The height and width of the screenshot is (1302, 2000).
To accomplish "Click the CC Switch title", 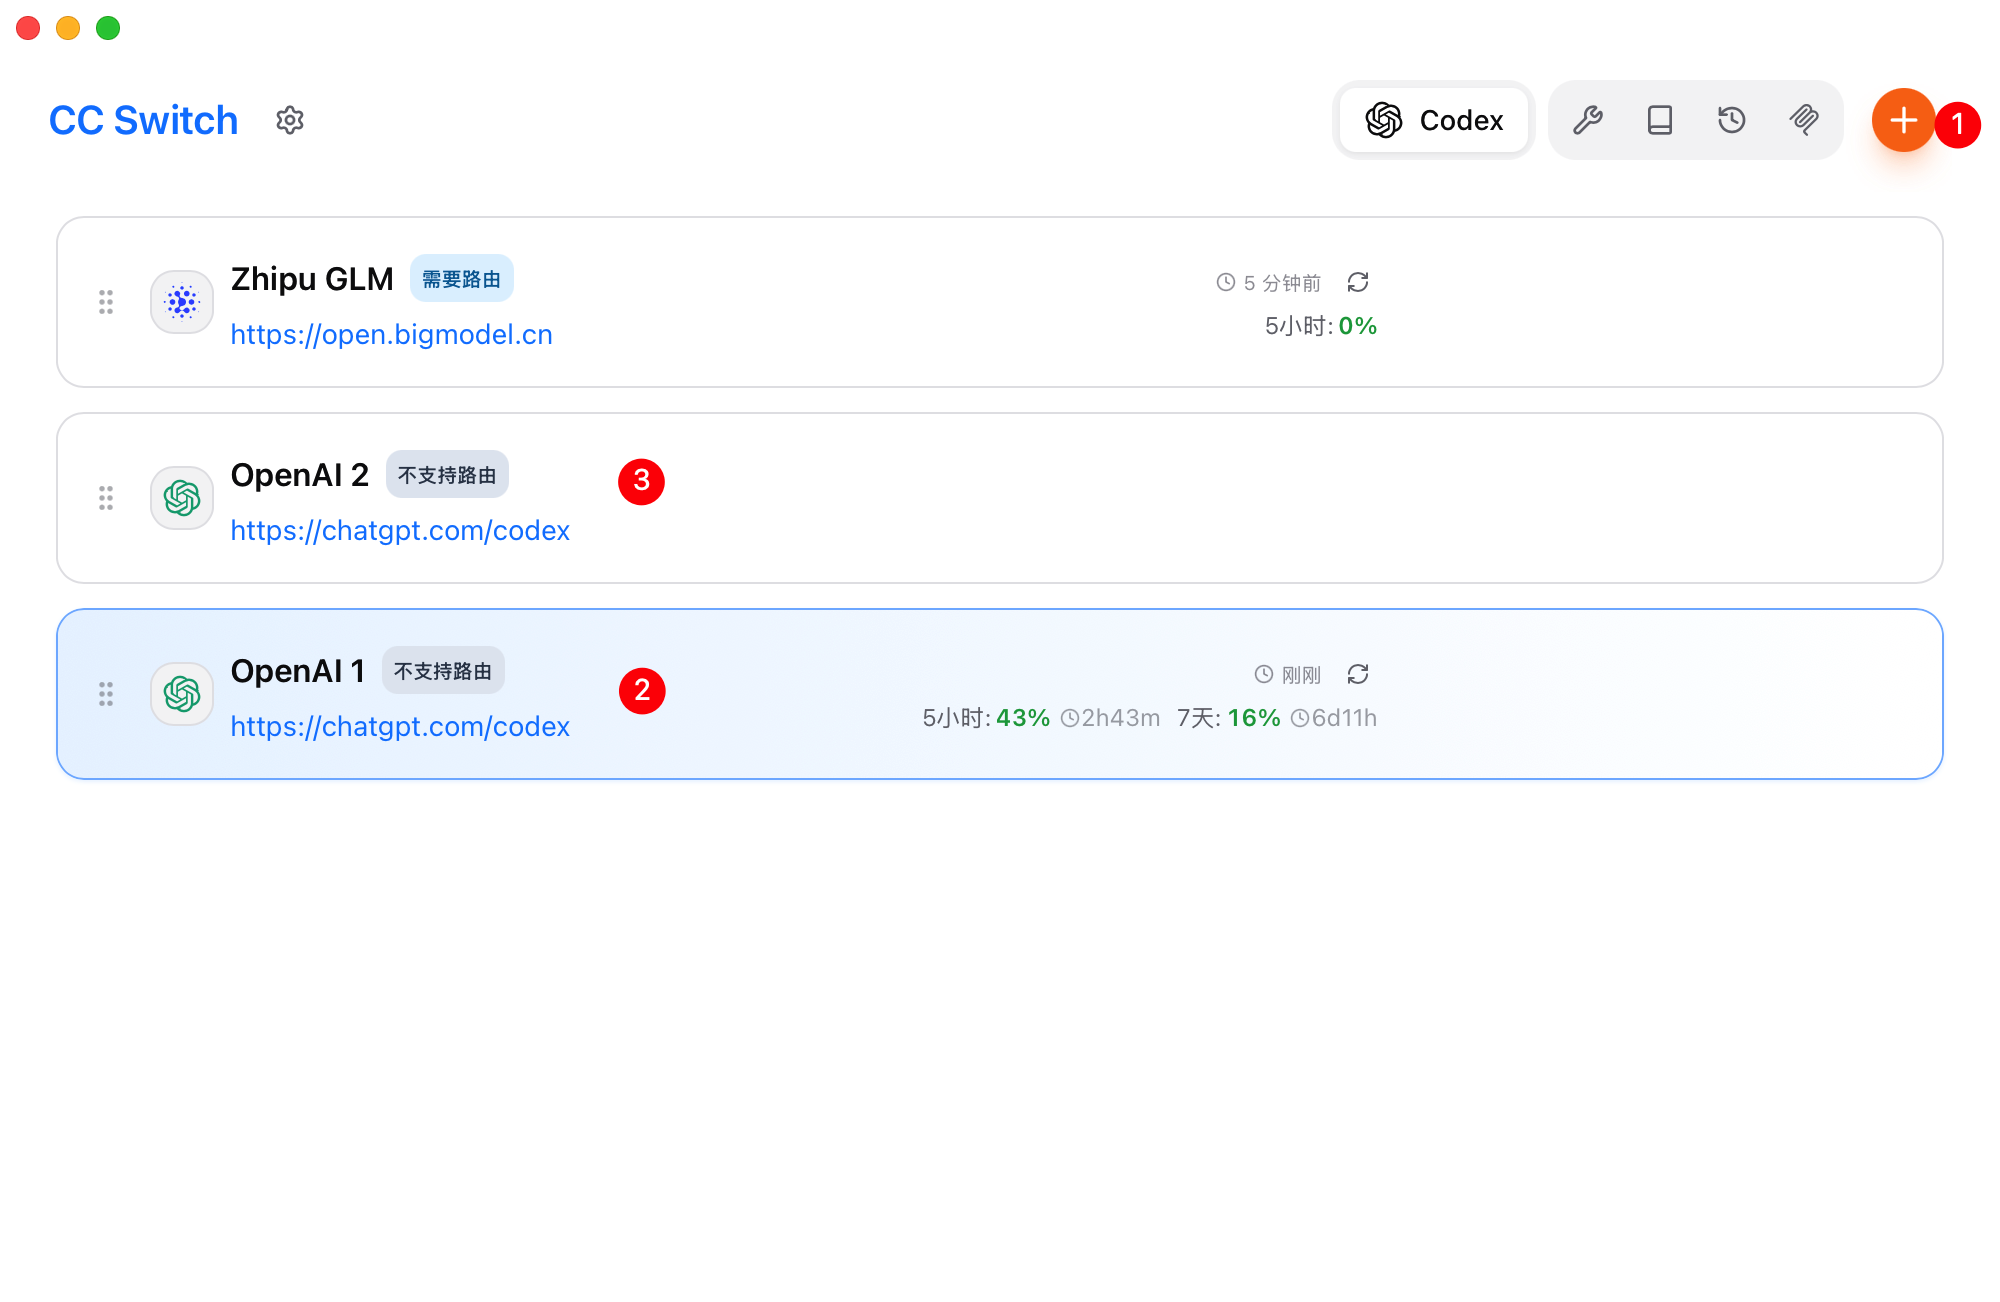I will coord(144,120).
